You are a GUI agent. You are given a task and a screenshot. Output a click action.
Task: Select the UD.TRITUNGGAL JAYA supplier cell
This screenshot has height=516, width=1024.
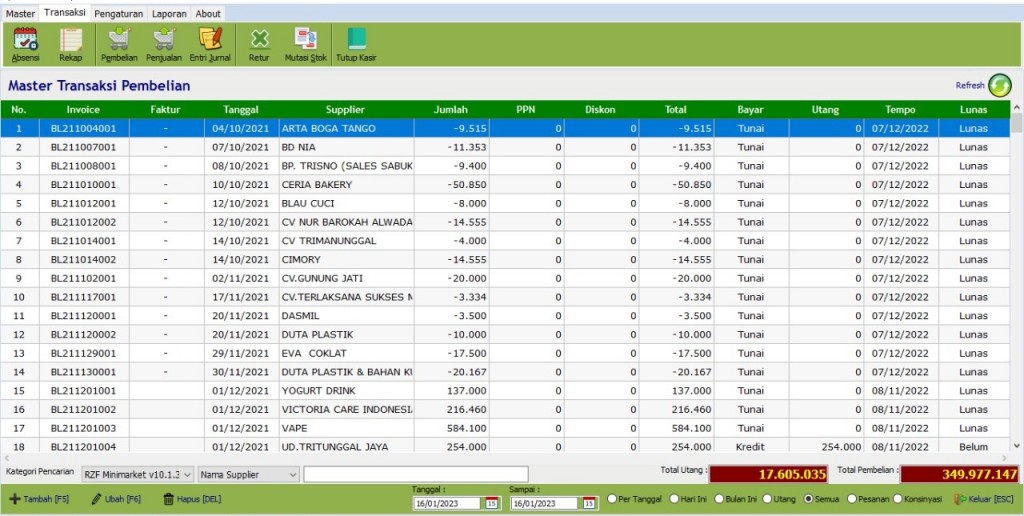(x=346, y=447)
